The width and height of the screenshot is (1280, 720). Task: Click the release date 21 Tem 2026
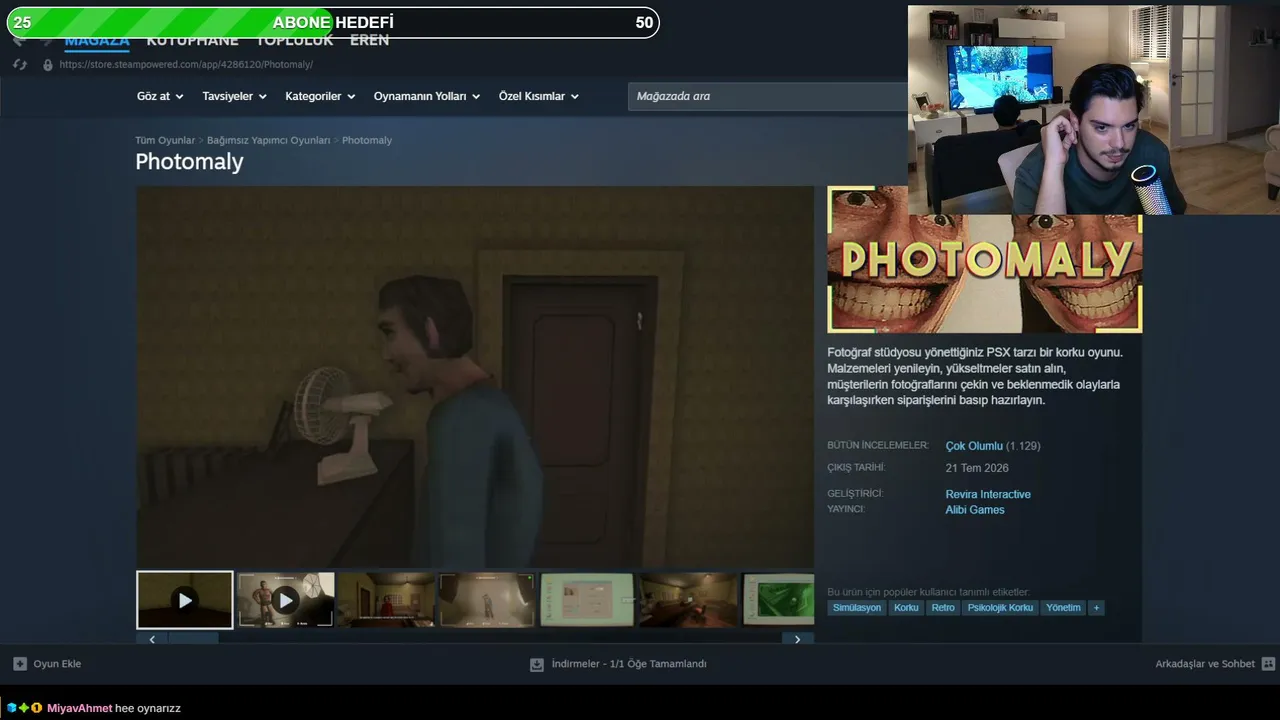coord(977,468)
